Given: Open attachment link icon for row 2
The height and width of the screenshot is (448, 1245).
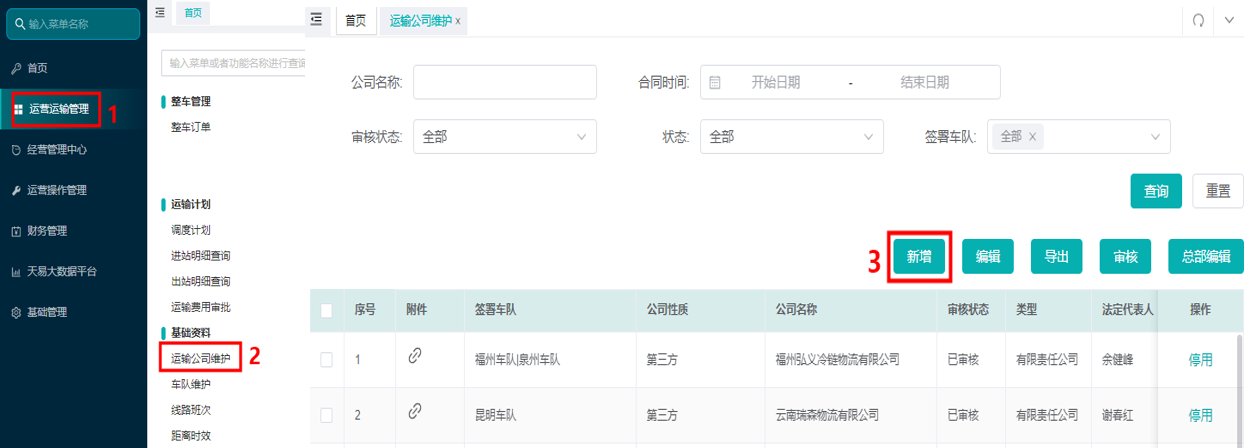Looking at the screenshot, I should pyautogui.click(x=414, y=411).
